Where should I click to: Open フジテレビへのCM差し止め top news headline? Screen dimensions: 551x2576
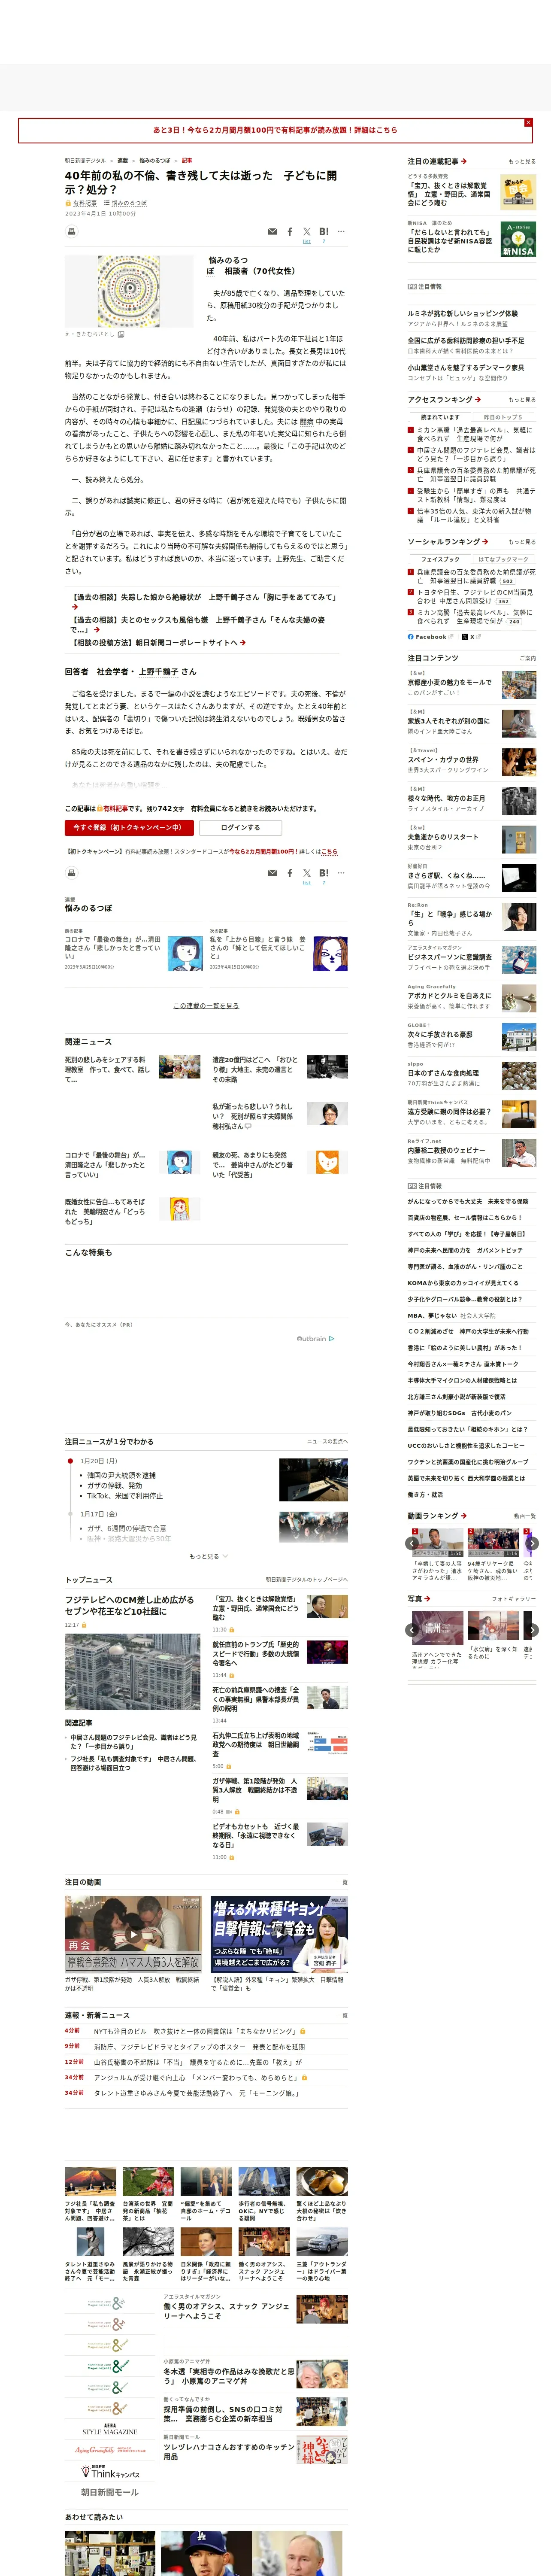[x=130, y=1606]
